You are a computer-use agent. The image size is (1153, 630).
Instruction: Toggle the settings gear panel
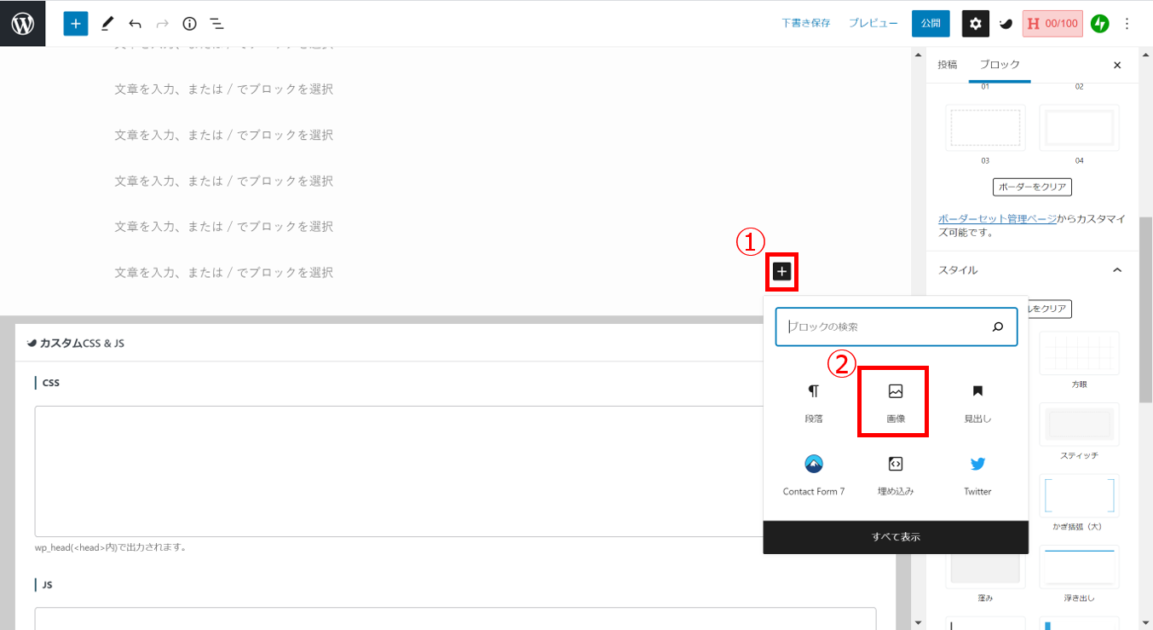975,24
